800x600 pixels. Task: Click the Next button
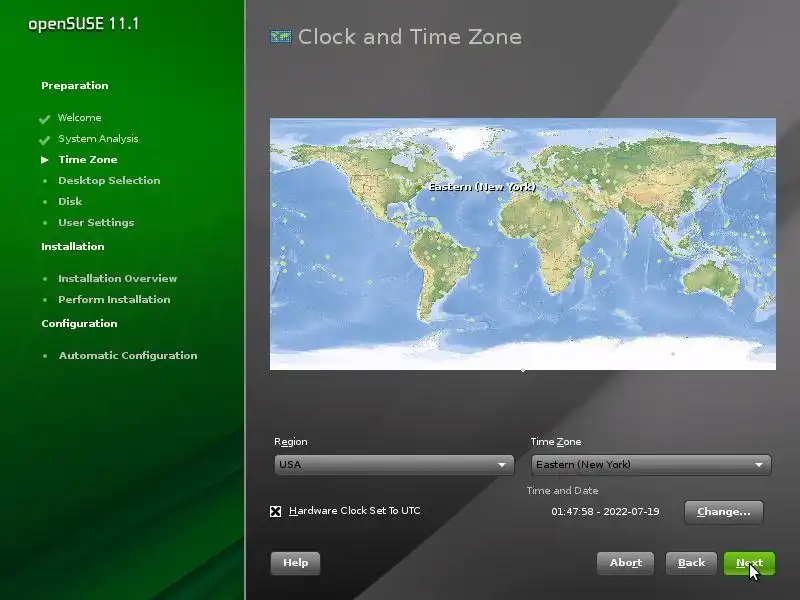point(749,563)
